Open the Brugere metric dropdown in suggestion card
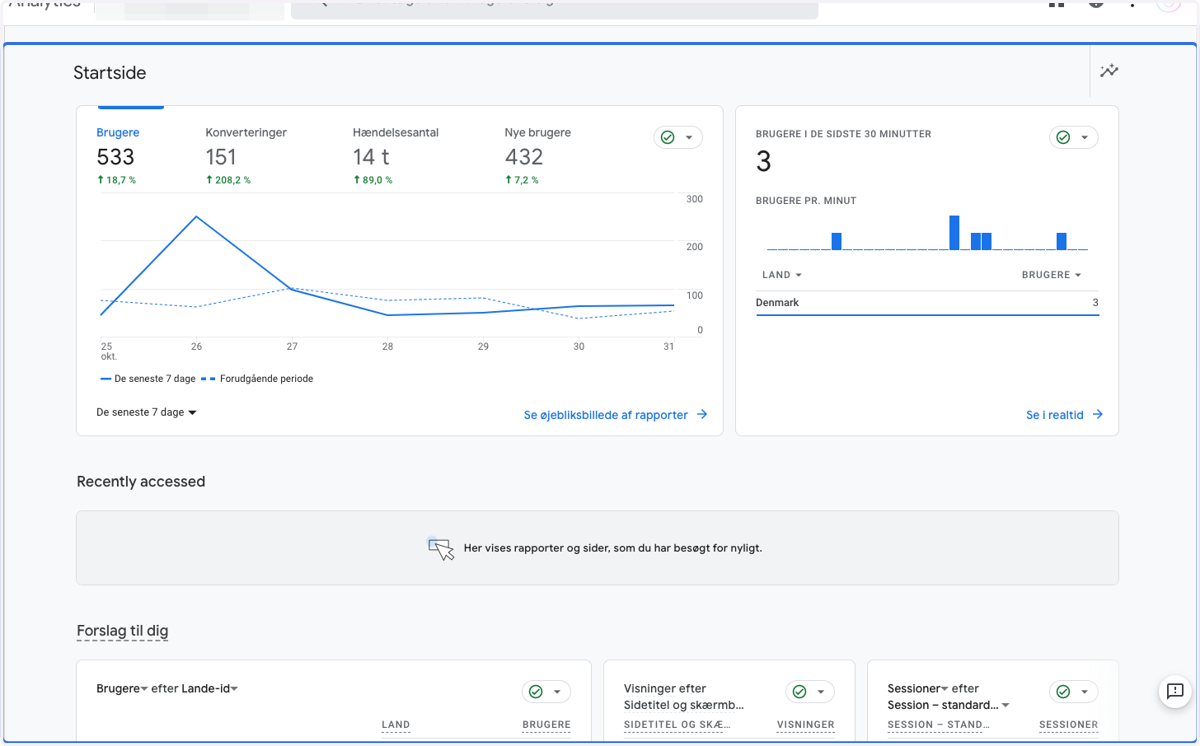 pos(122,688)
